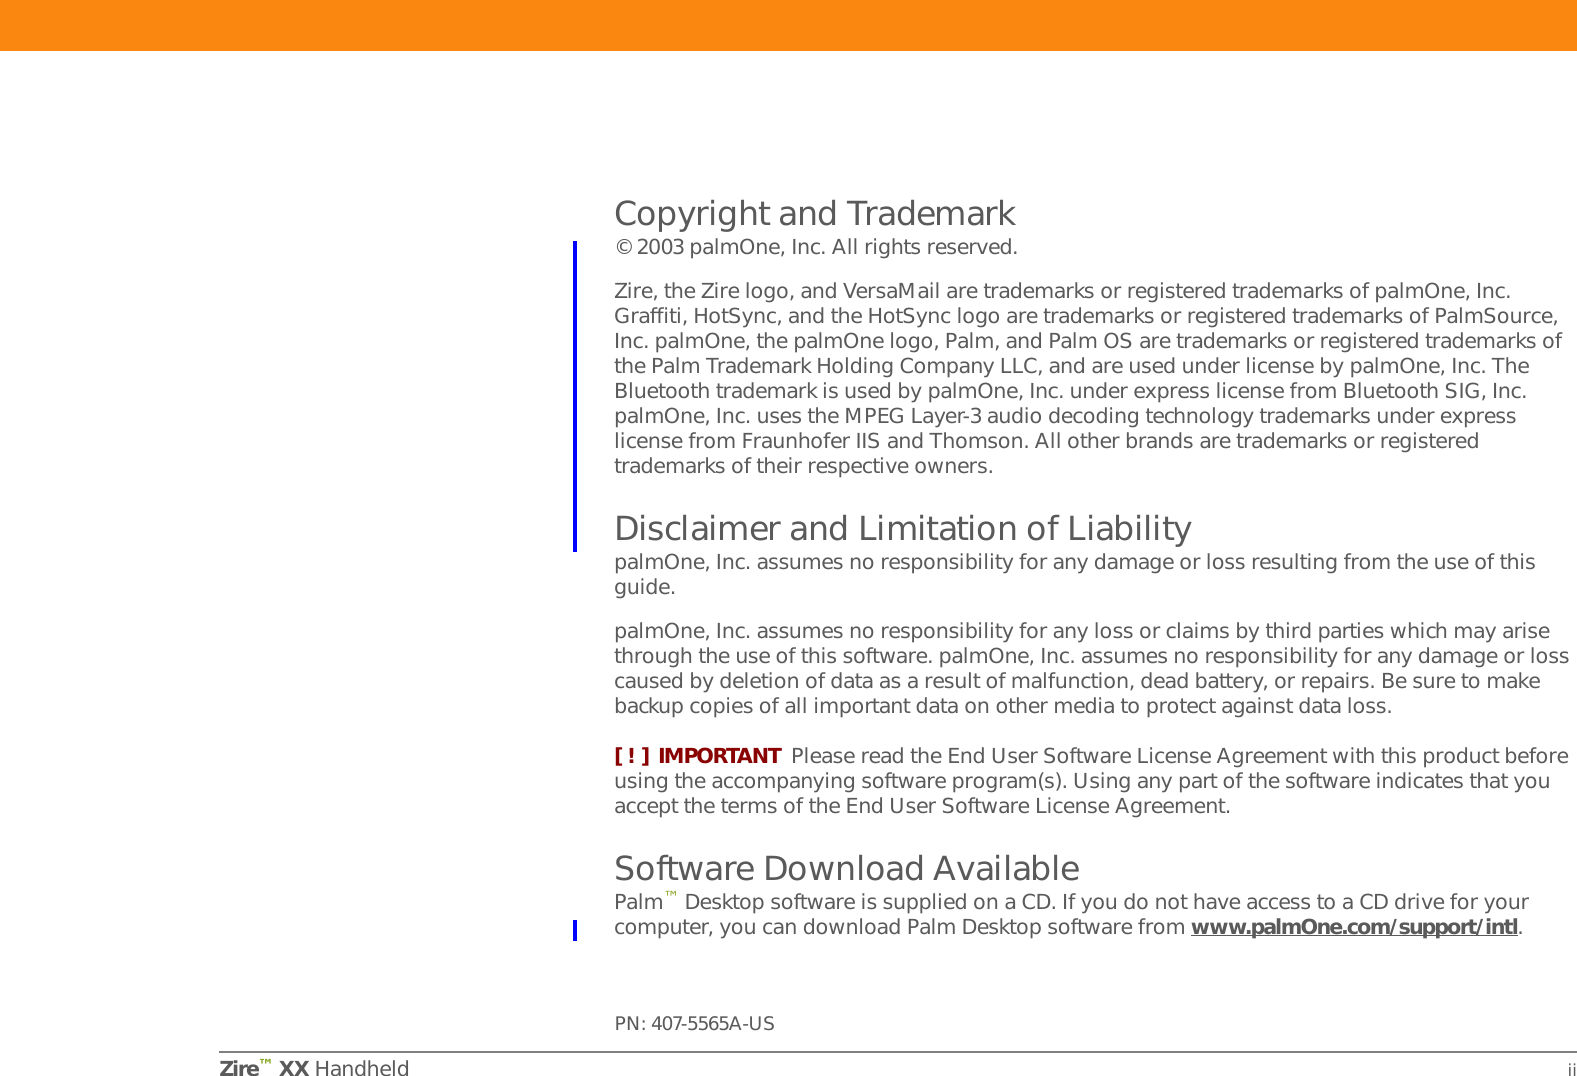Click the single word 'guide.' line
Viewport: 1577px width, 1076px height.
(644, 587)
